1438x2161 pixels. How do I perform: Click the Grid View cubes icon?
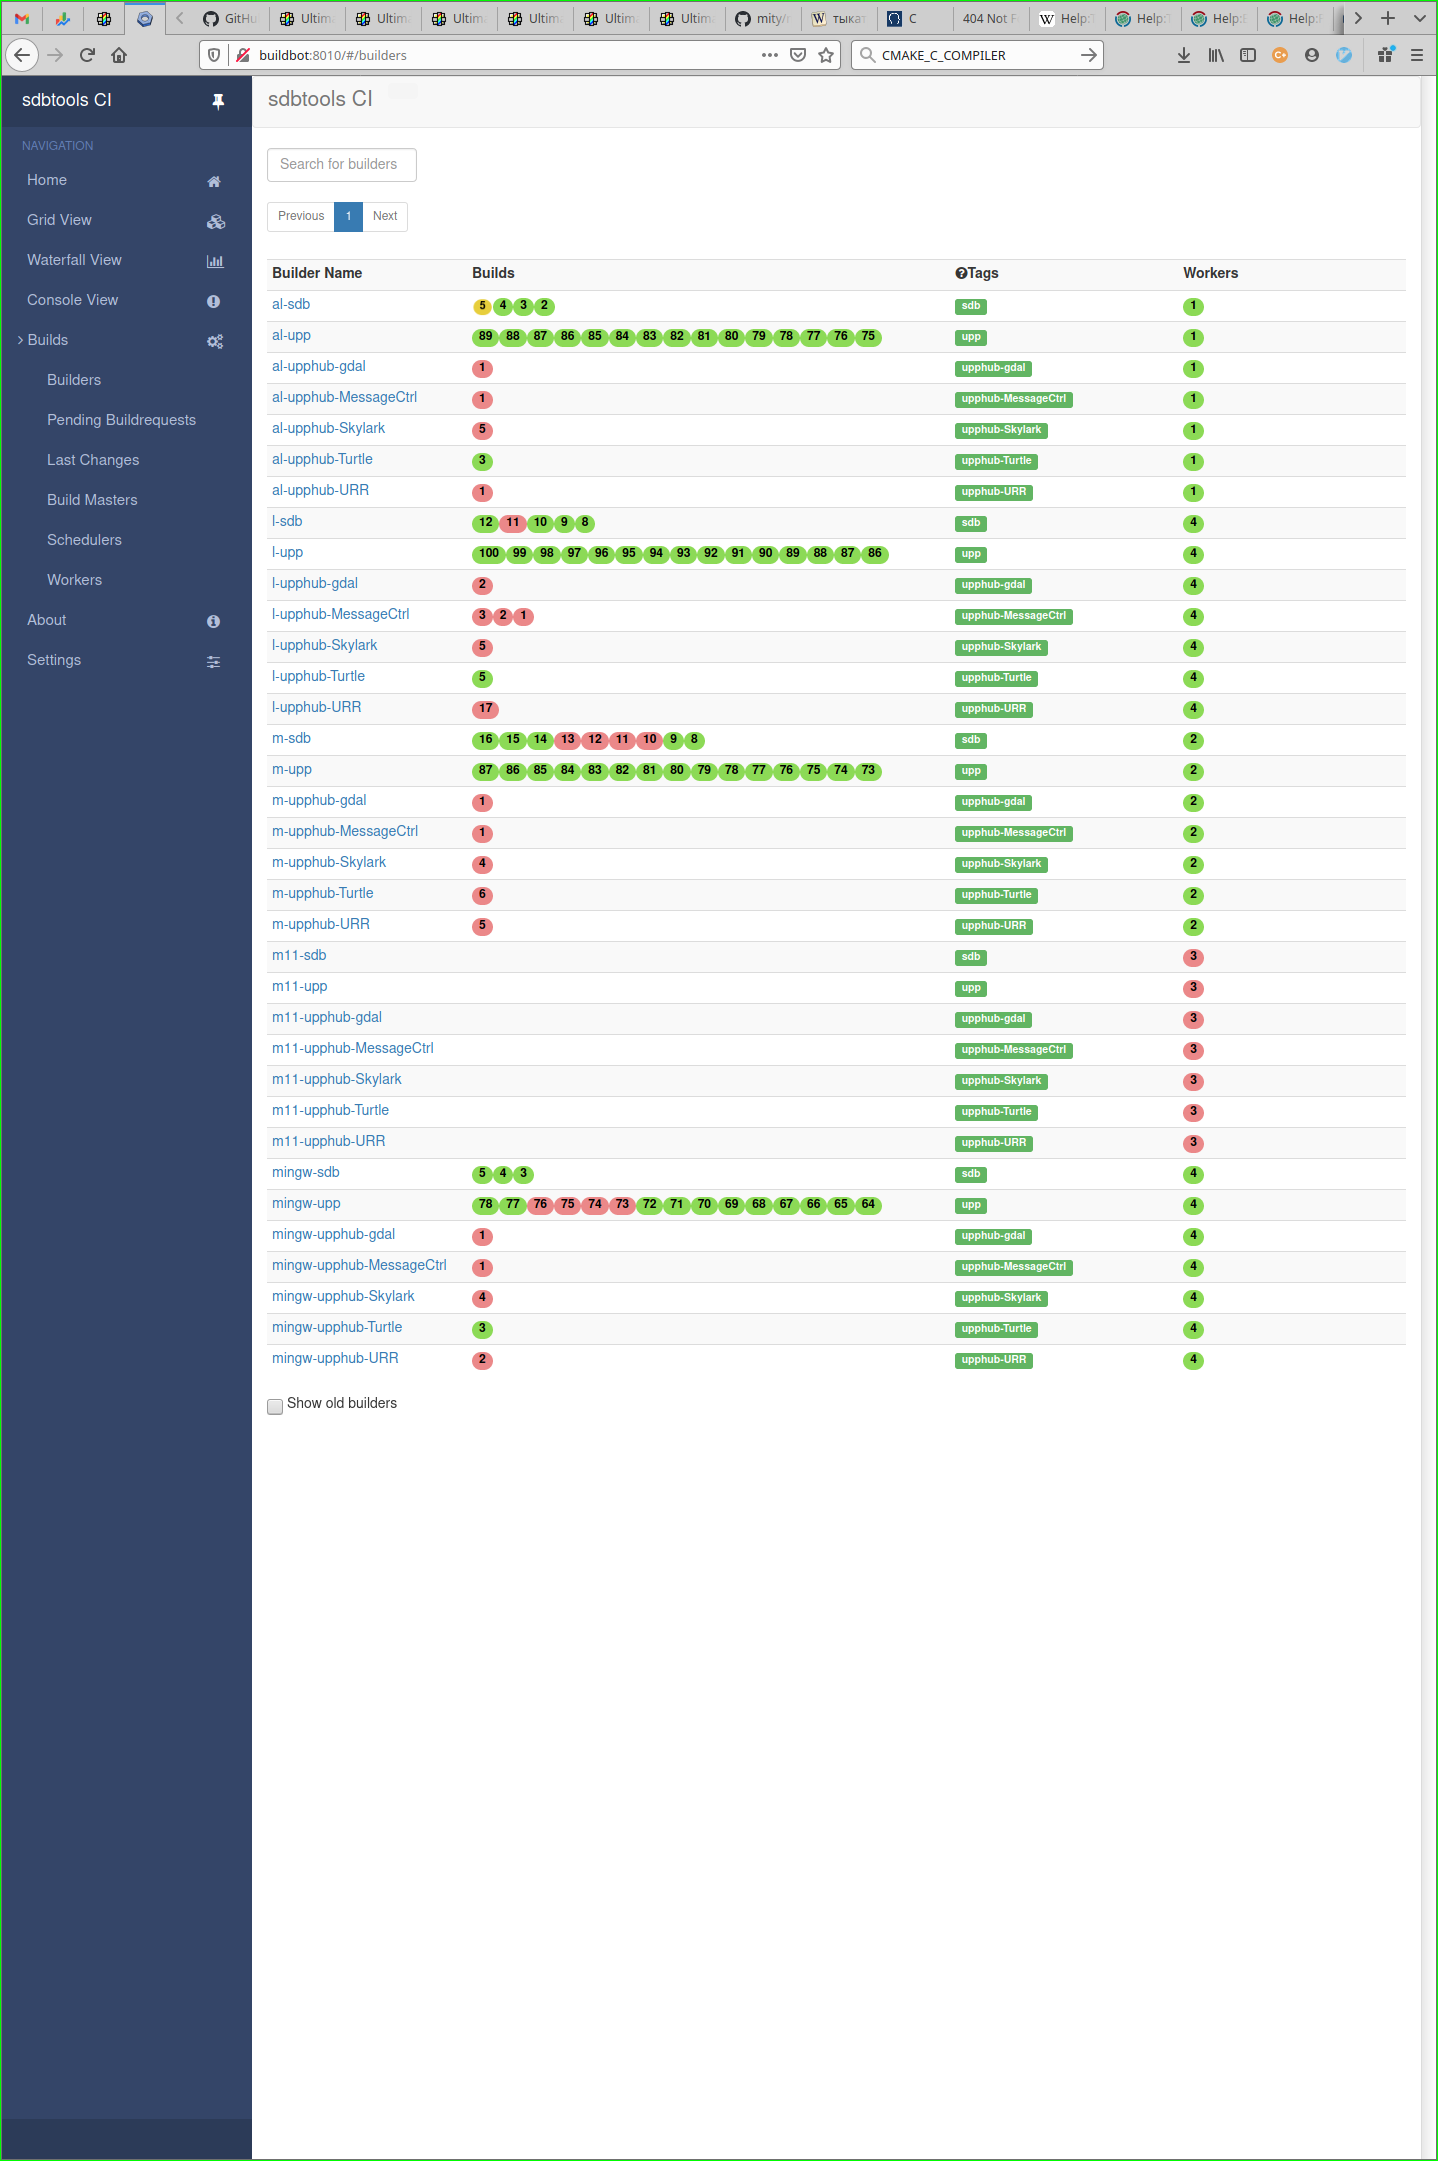click(215, 221)
